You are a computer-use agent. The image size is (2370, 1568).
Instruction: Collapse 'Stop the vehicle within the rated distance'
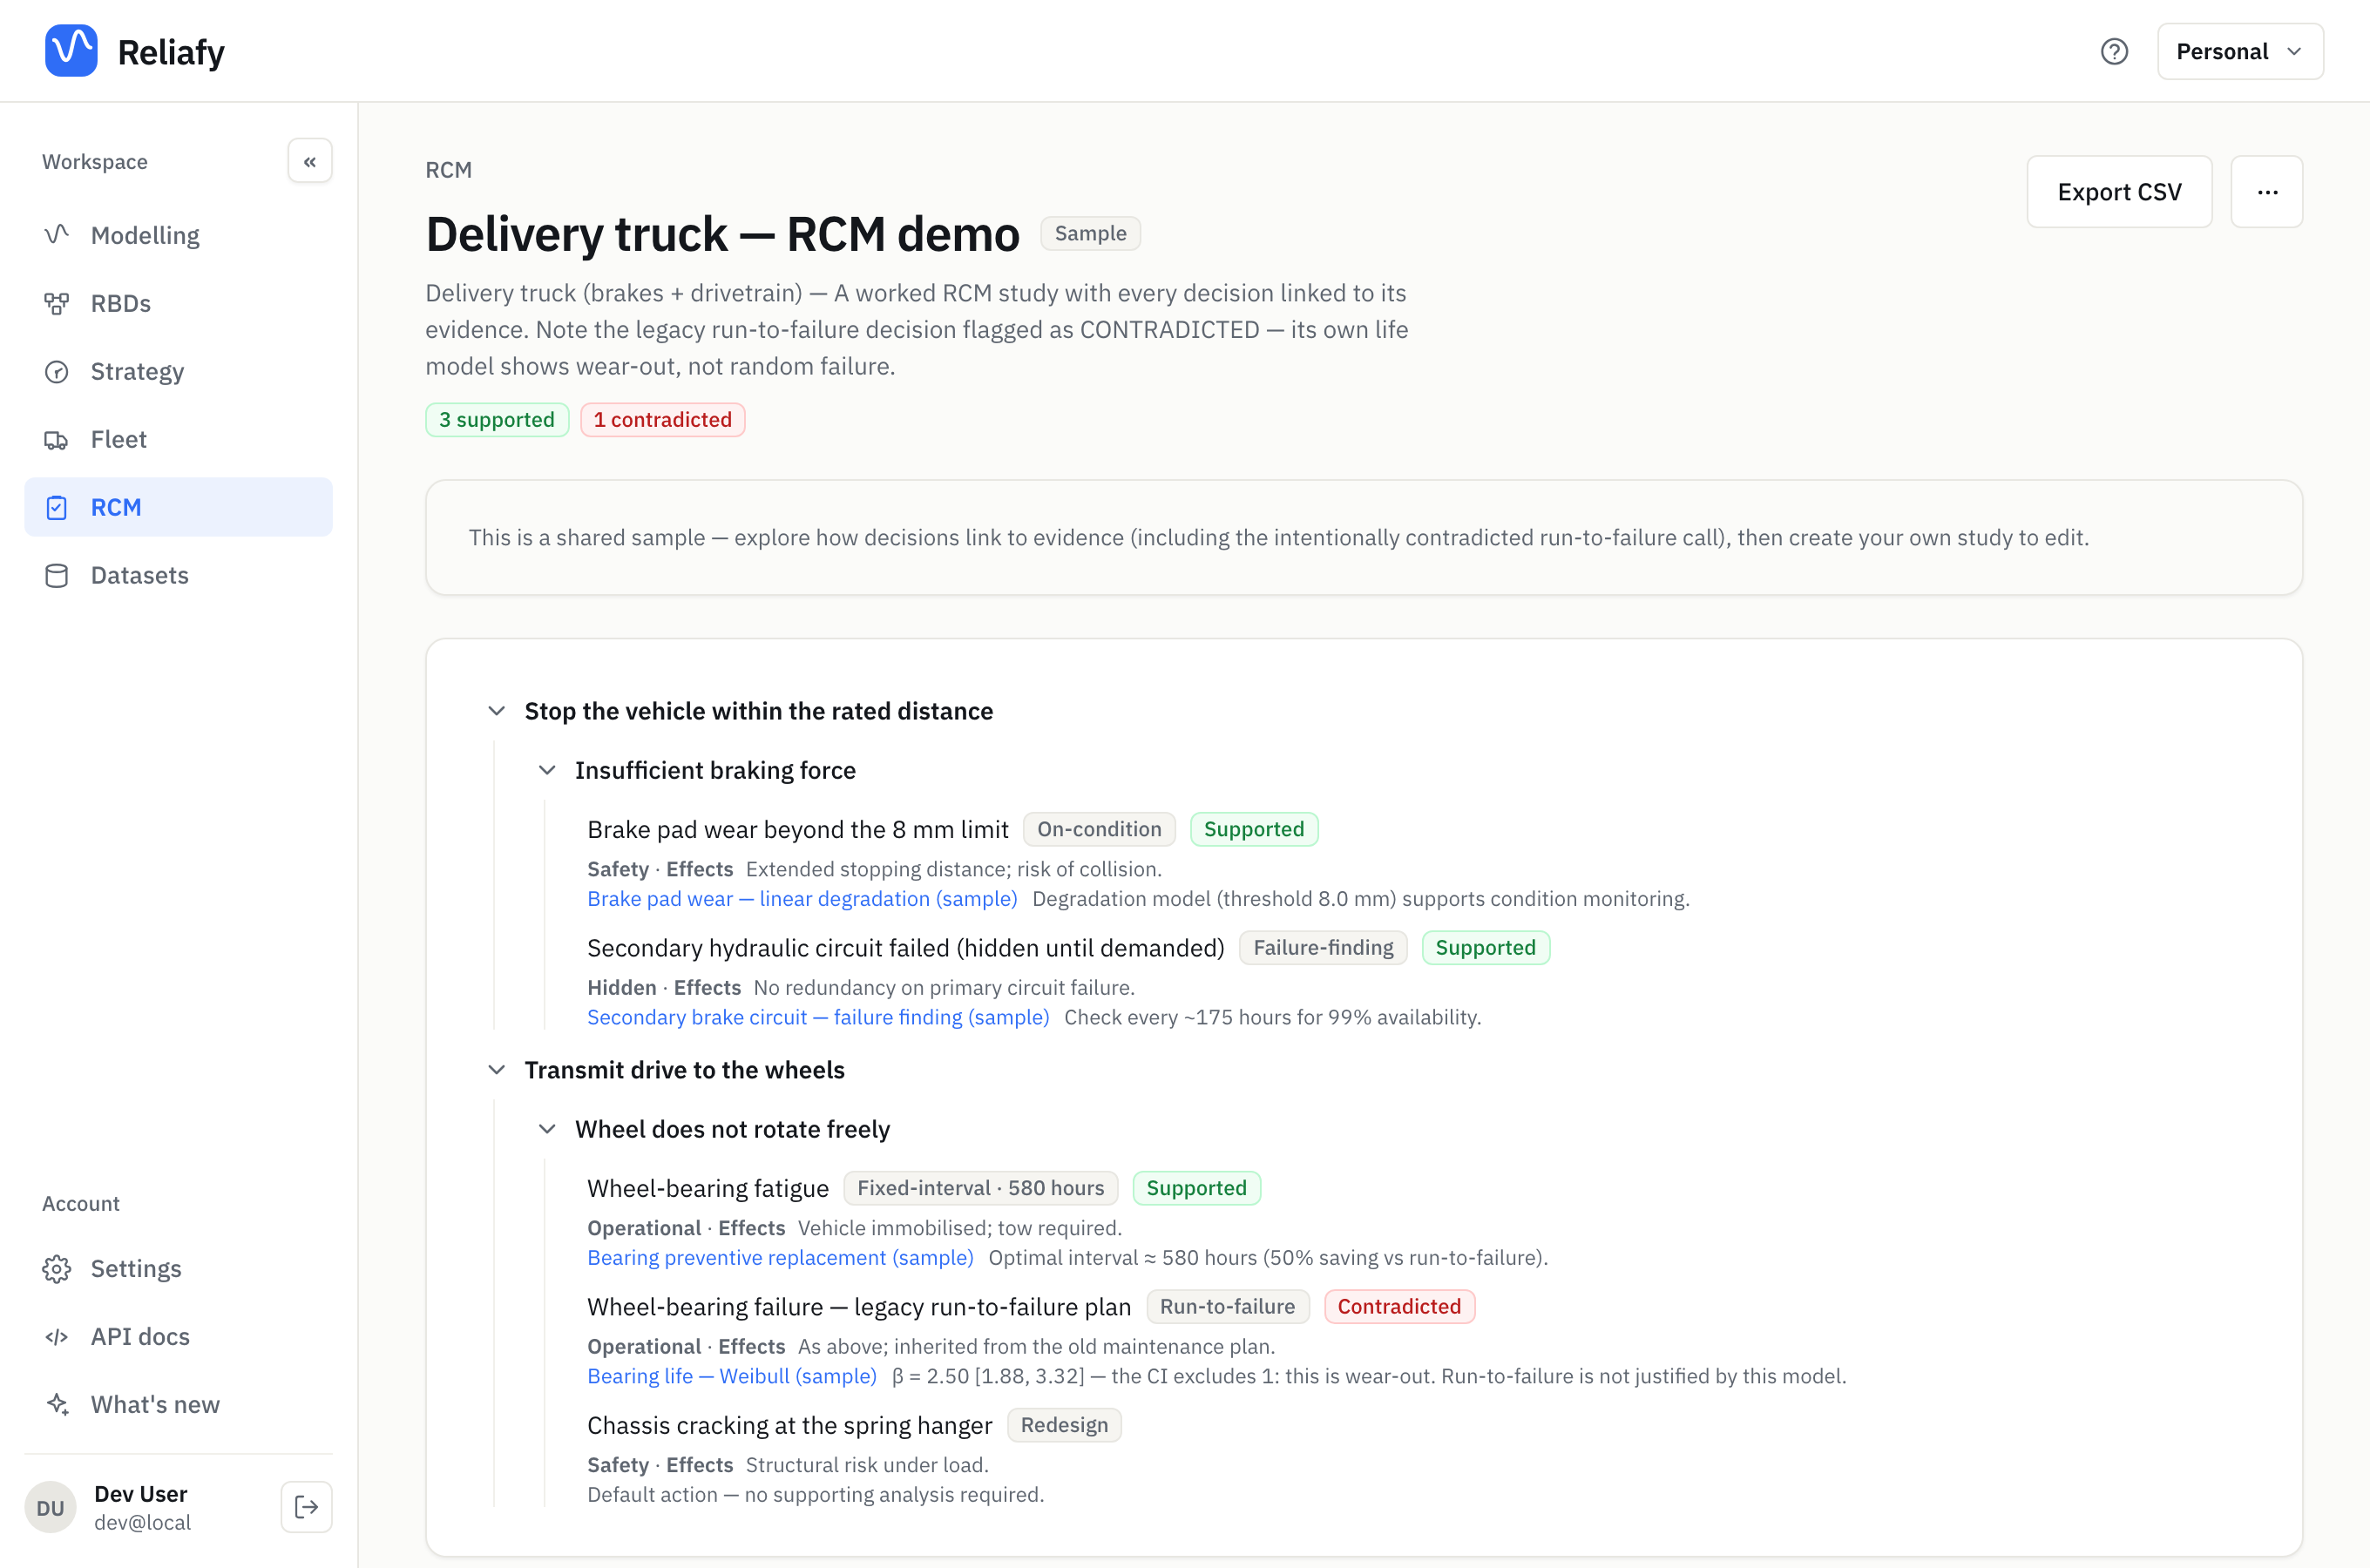[497, 711]
